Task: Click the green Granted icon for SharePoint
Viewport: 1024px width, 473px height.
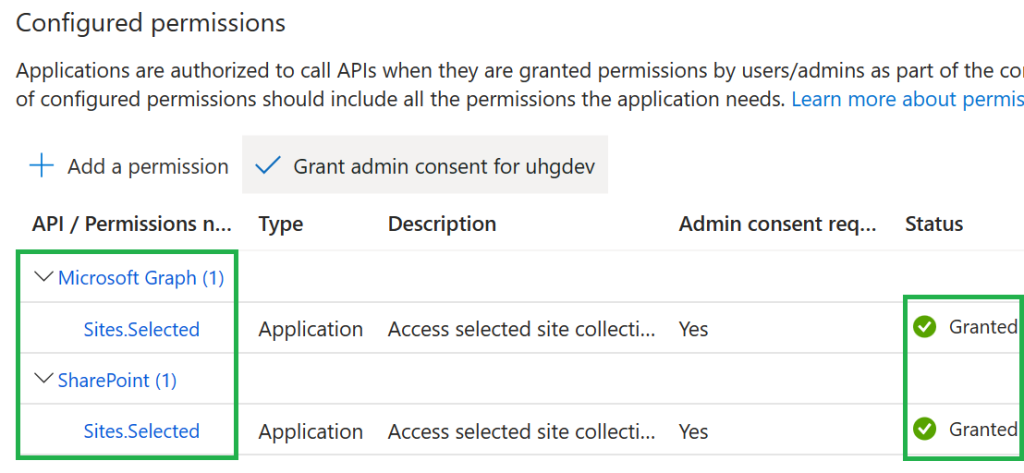Action: [924, 429]
